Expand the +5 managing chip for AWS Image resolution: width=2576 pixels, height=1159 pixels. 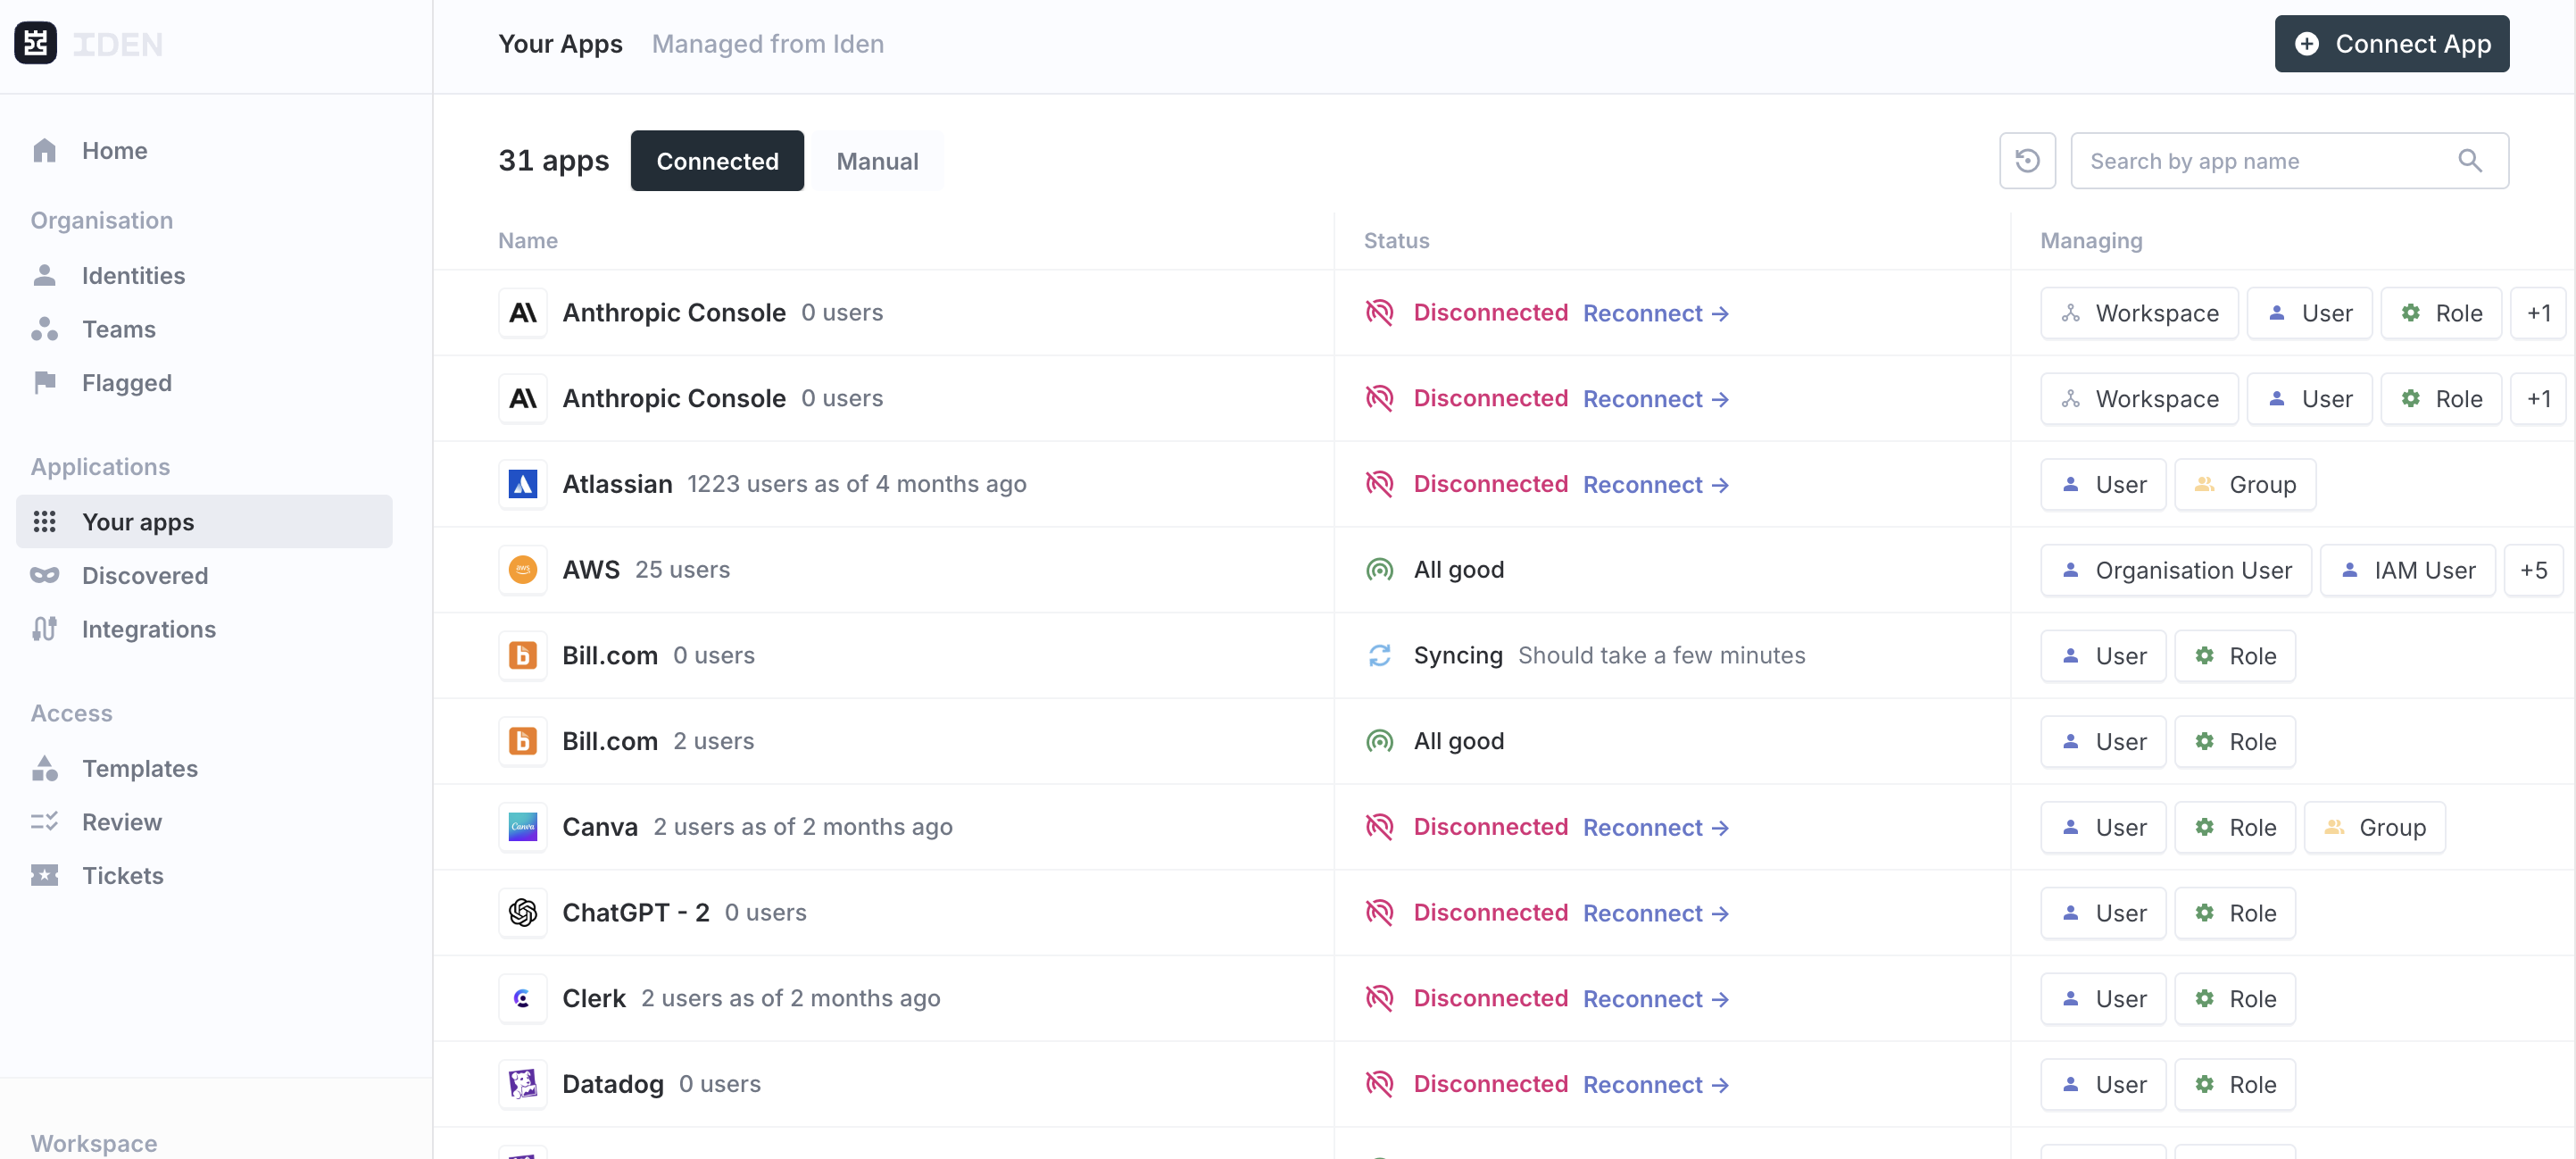click(2532, 570)
